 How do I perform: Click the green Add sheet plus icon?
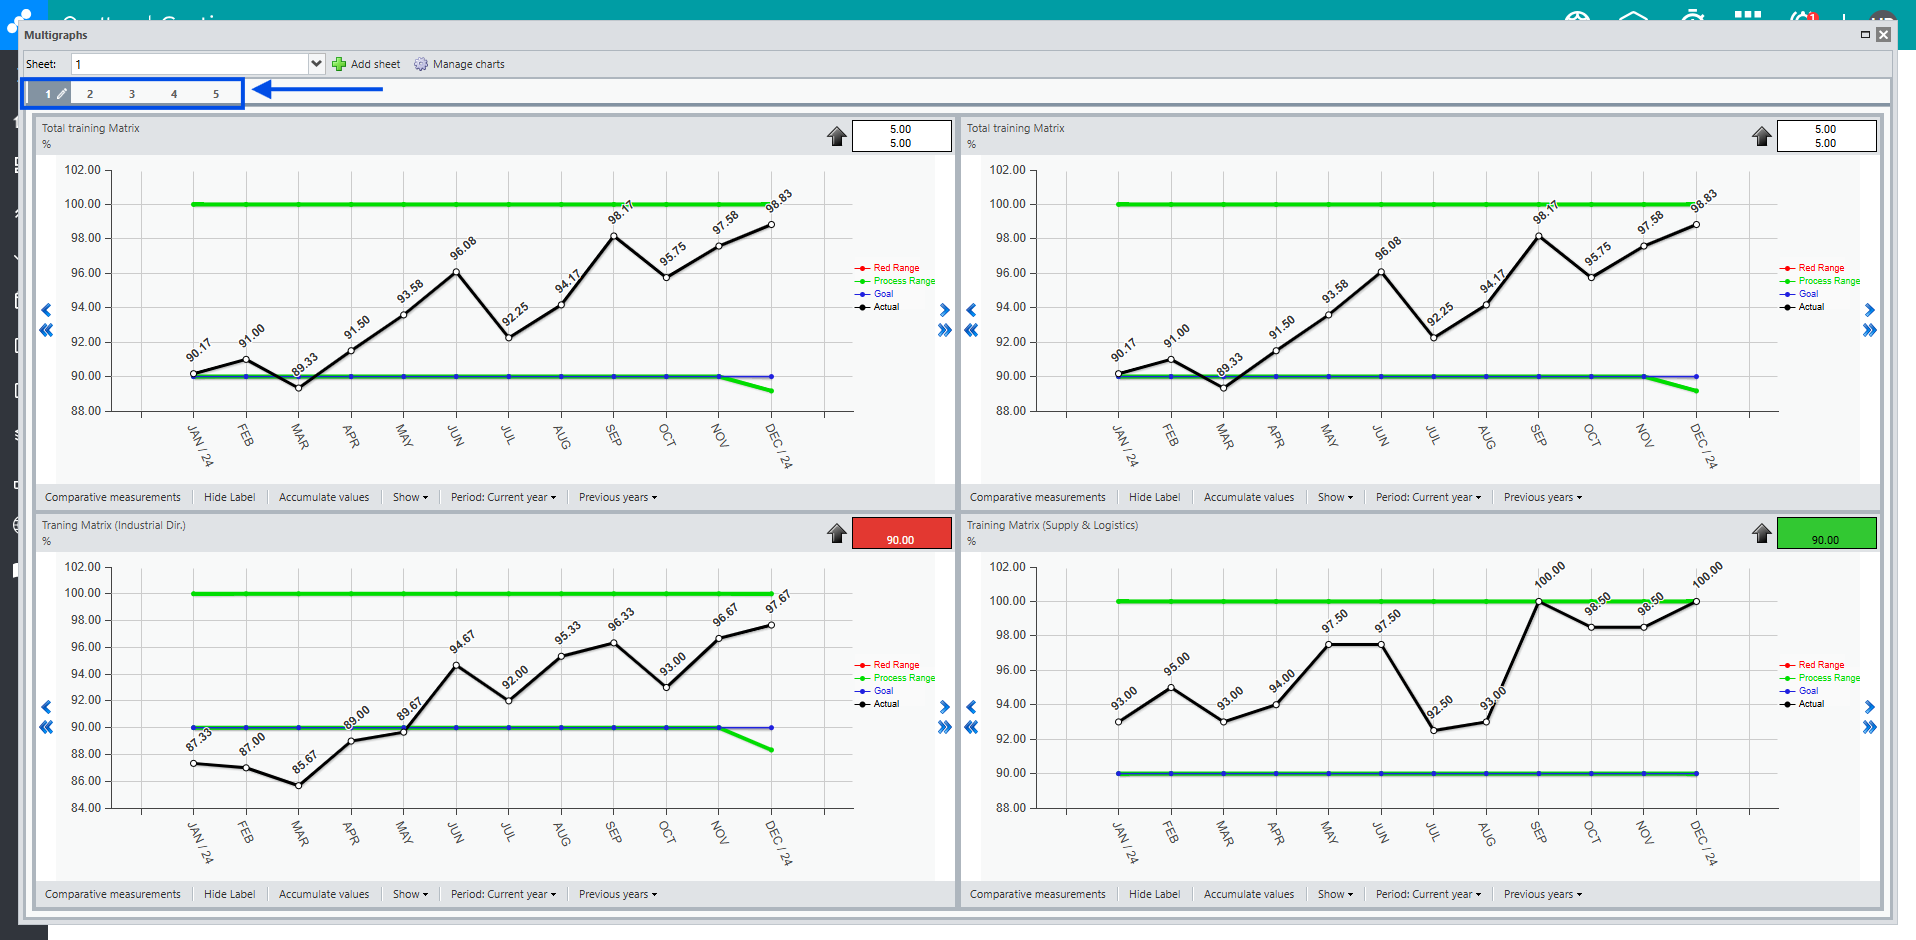coord(339,64)
